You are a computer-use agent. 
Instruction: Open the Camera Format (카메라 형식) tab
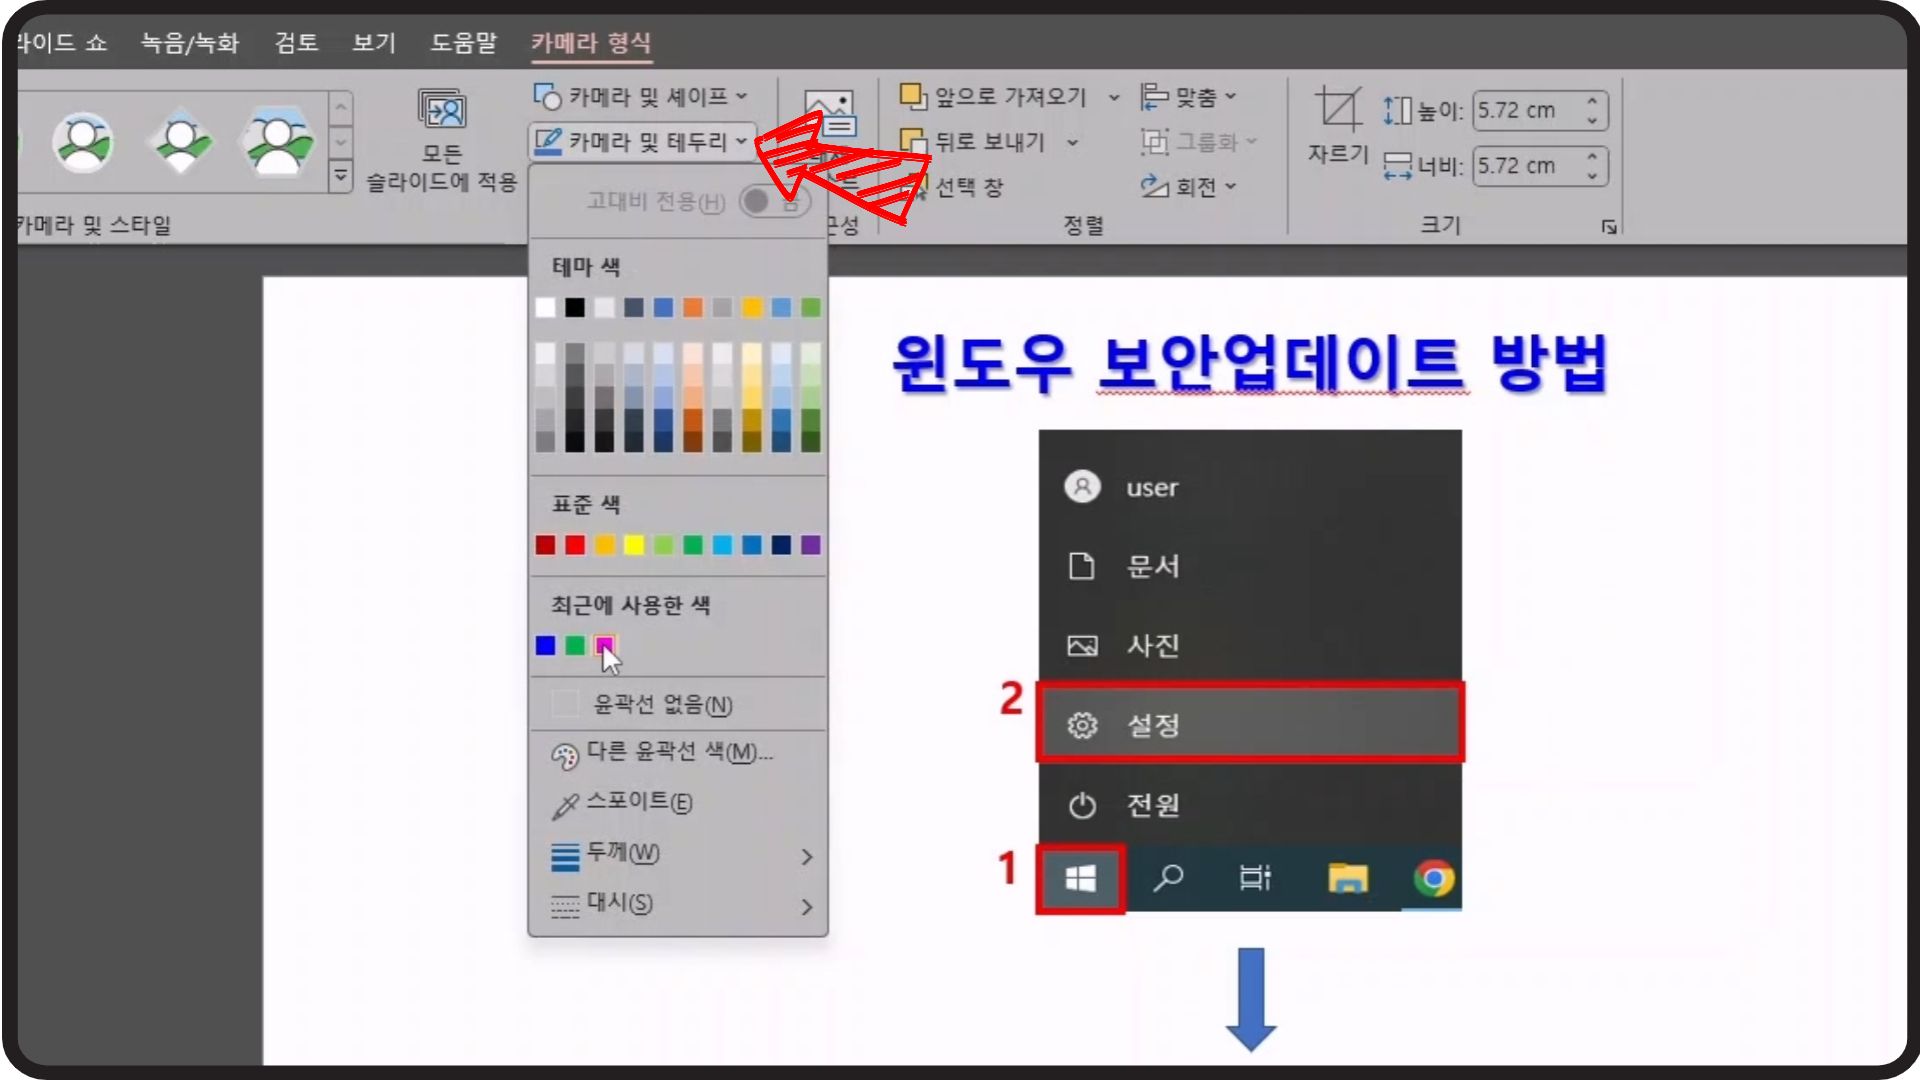point(590,43)
